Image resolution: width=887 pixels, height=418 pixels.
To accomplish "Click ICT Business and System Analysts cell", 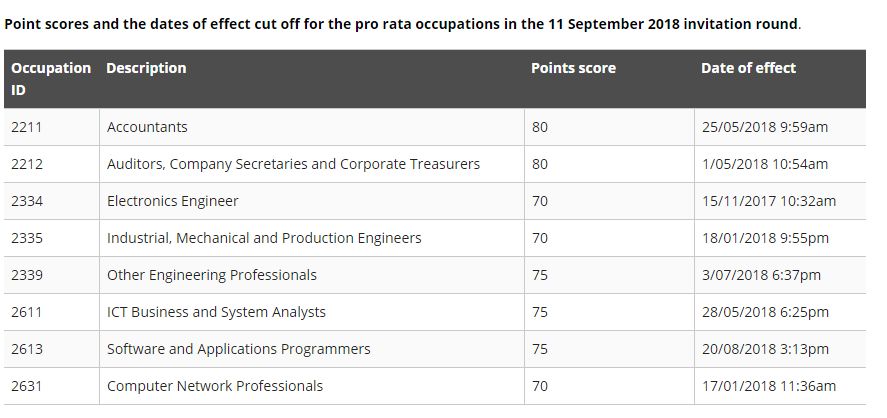I will (x=312, y=312).
